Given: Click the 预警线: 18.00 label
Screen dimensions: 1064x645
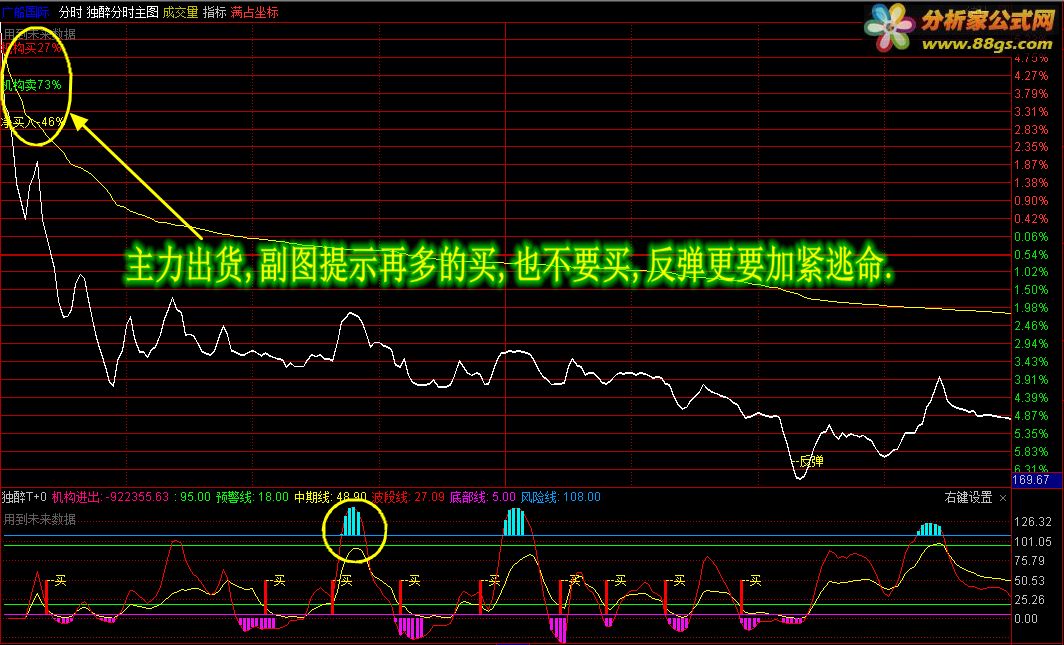Looking at the screenshot, I should coord(252,497).
